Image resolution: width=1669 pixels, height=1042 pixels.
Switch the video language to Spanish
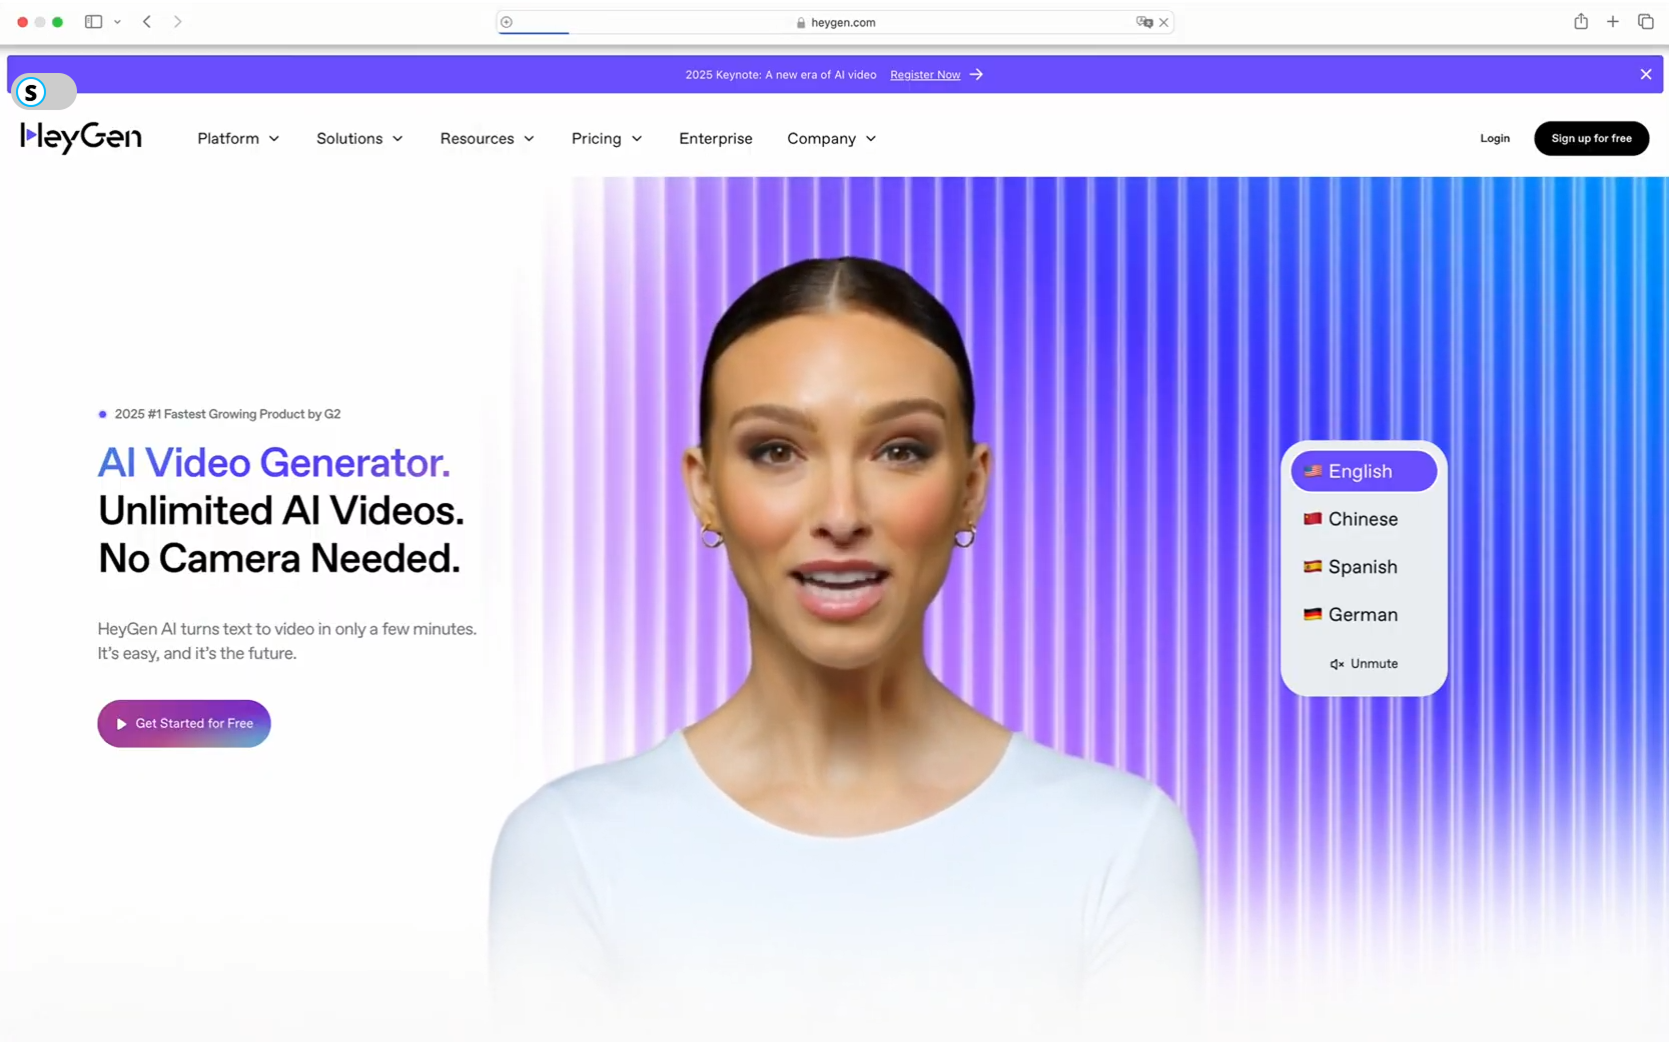coord(1363,567)
